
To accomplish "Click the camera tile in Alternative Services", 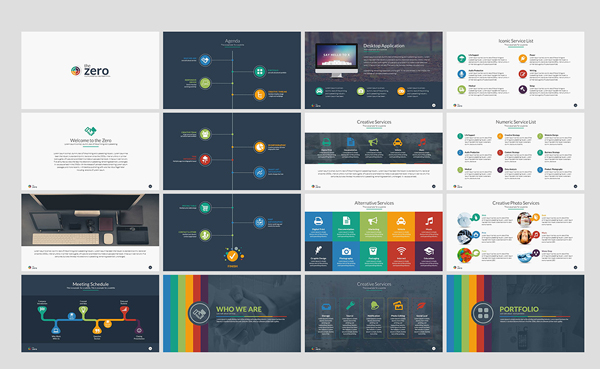I will (346, 256).
